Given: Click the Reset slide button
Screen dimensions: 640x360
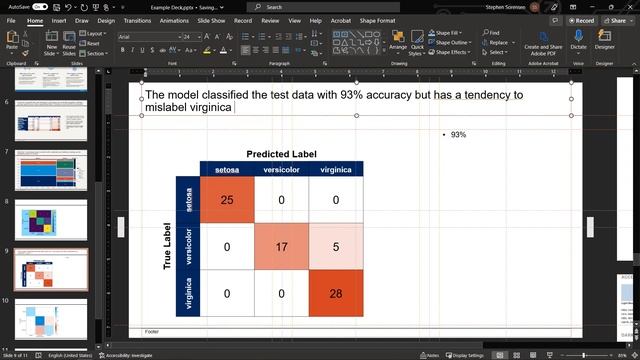Looking at the screenshot, I should (x=89, y=43).
